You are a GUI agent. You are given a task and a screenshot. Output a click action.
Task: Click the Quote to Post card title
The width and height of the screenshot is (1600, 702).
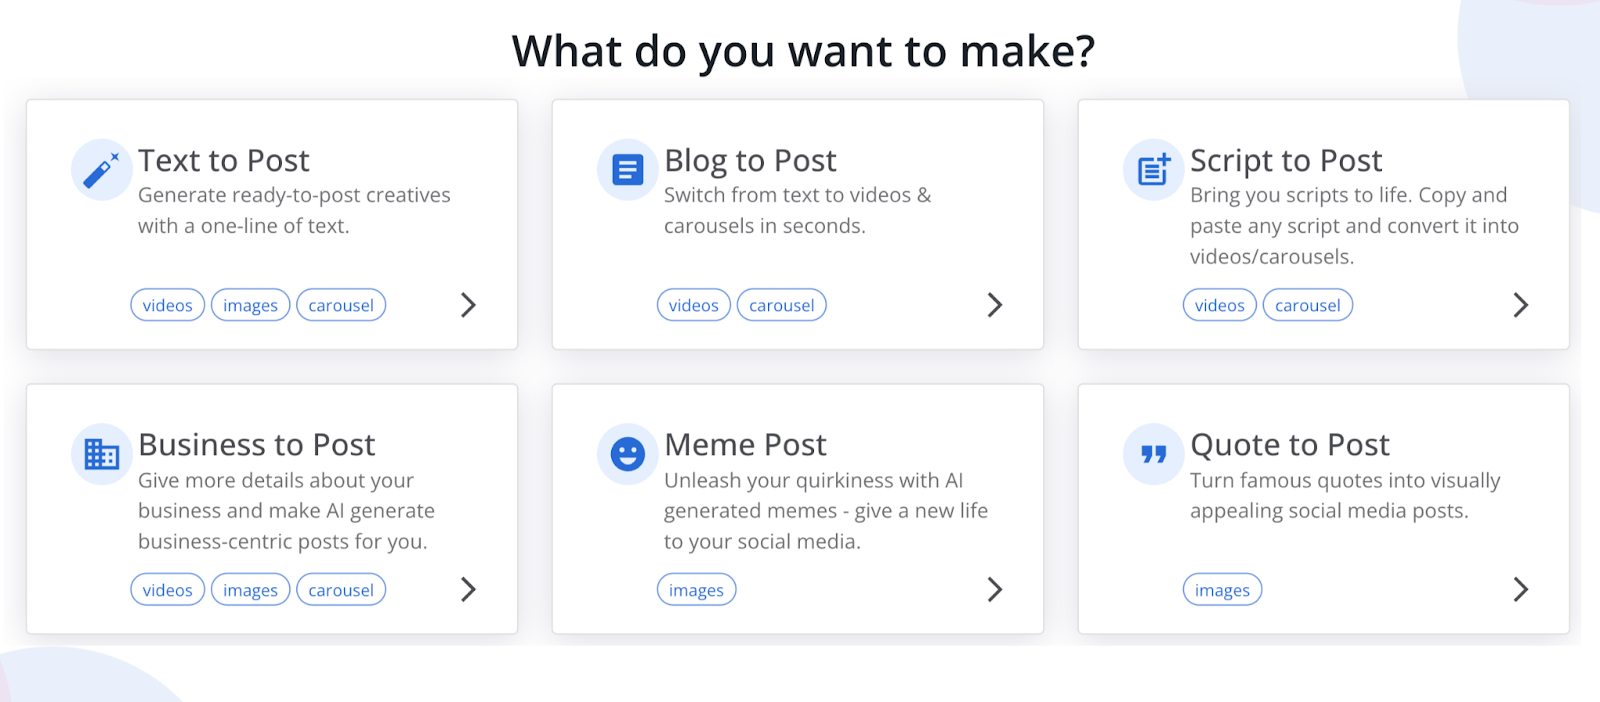coord(1290,444)
